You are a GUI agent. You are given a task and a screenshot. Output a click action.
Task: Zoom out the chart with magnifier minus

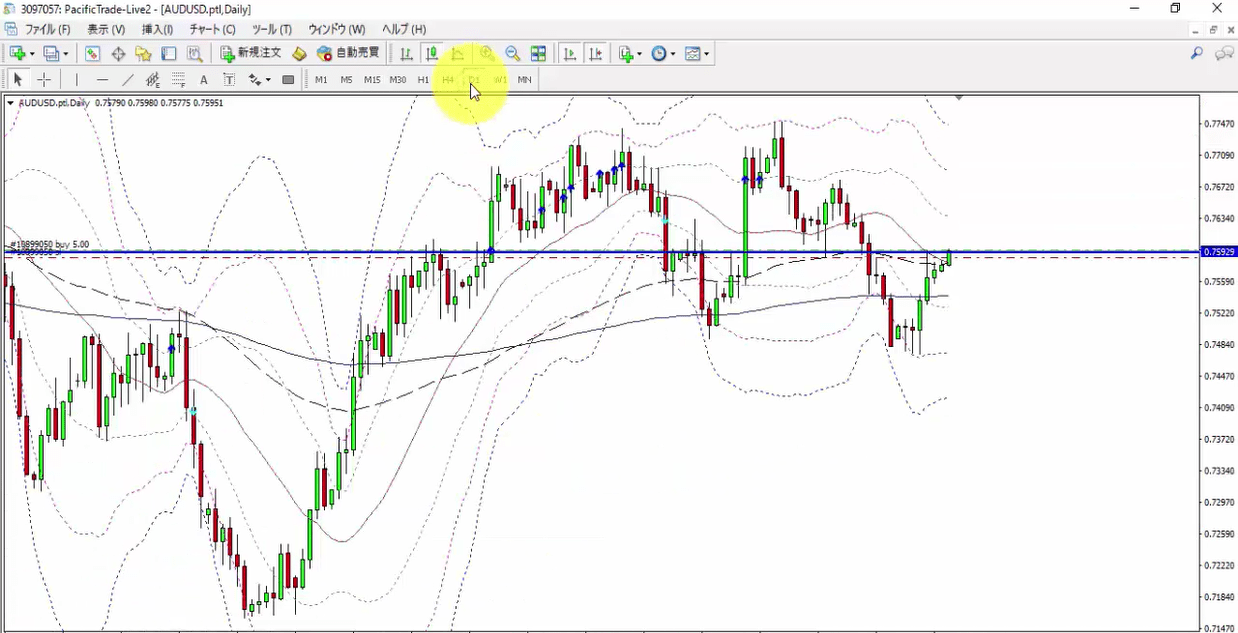coord(512,53)
